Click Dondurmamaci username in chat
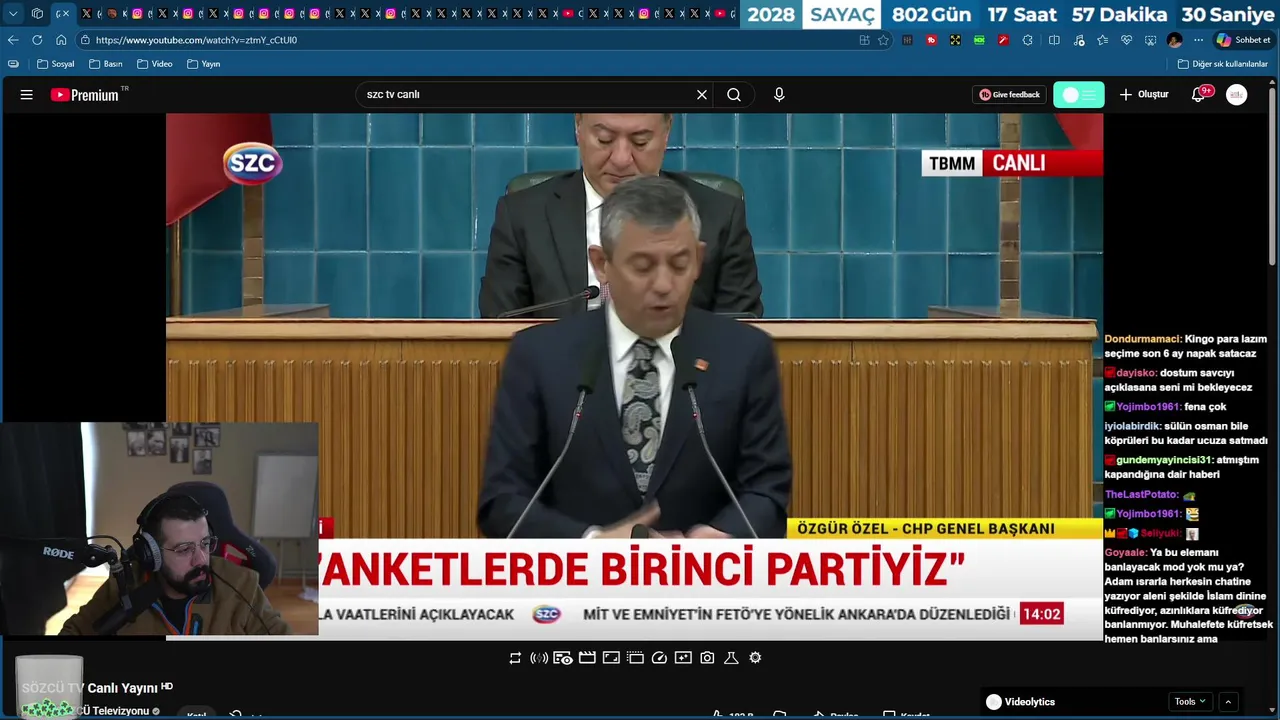This screenshot has height=720, width=1280. point(1143,340)
